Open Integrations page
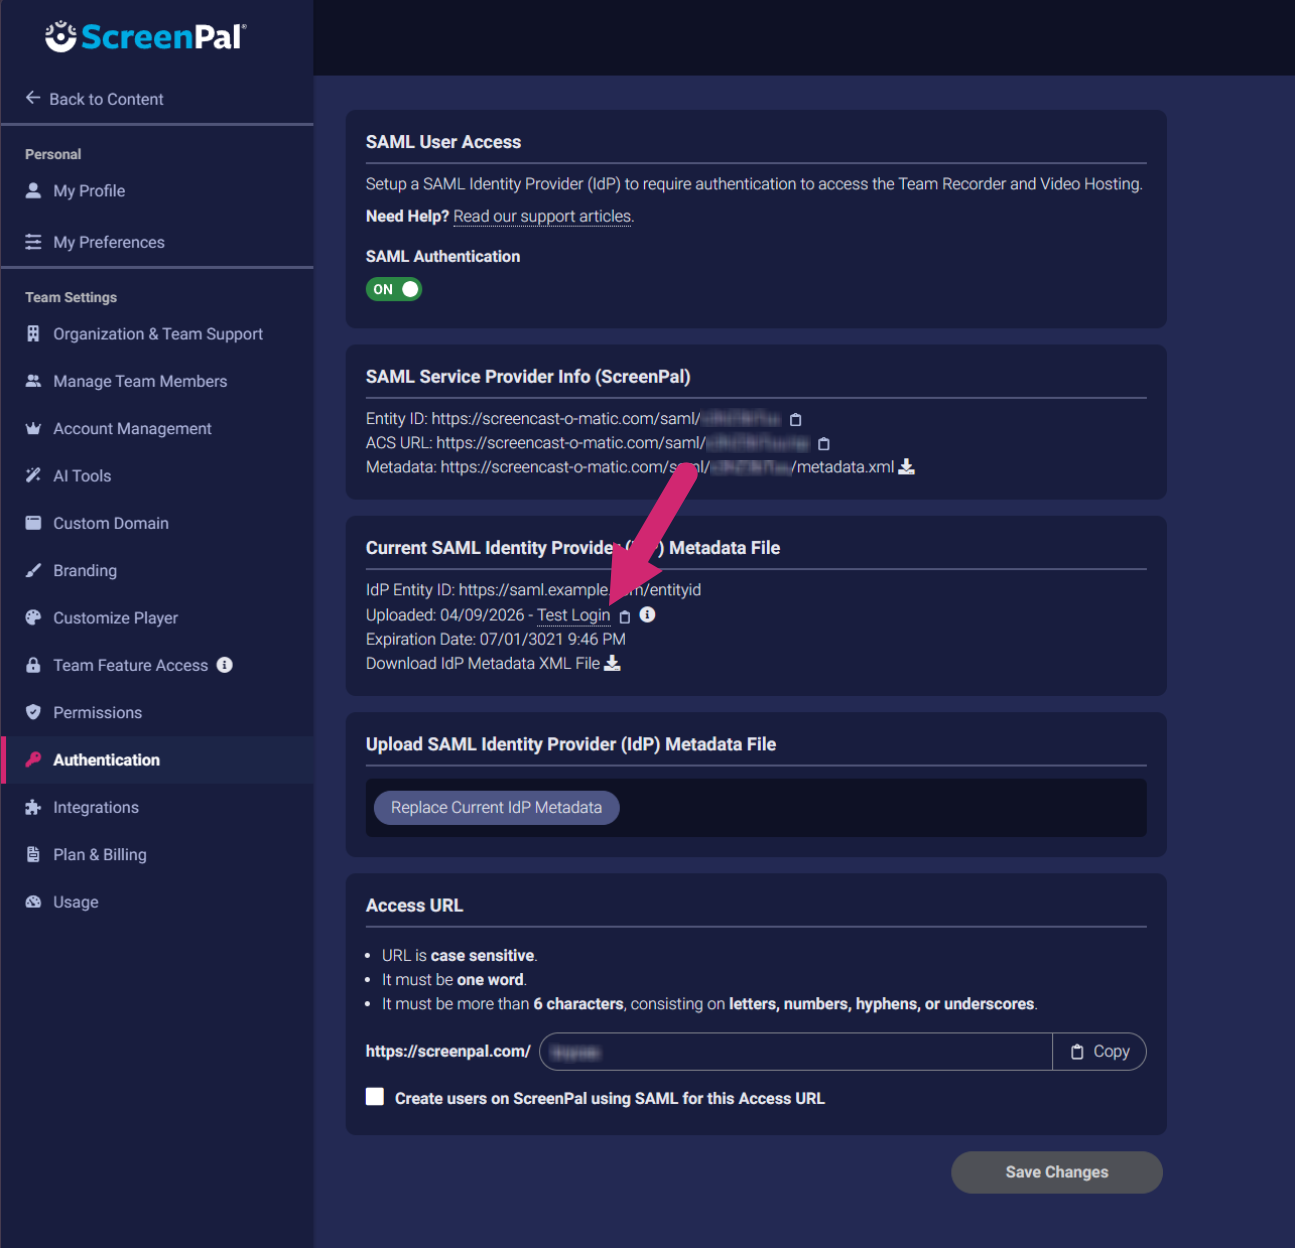Viewport: 1295px width, 1248px height. click(x=96, y=807)
